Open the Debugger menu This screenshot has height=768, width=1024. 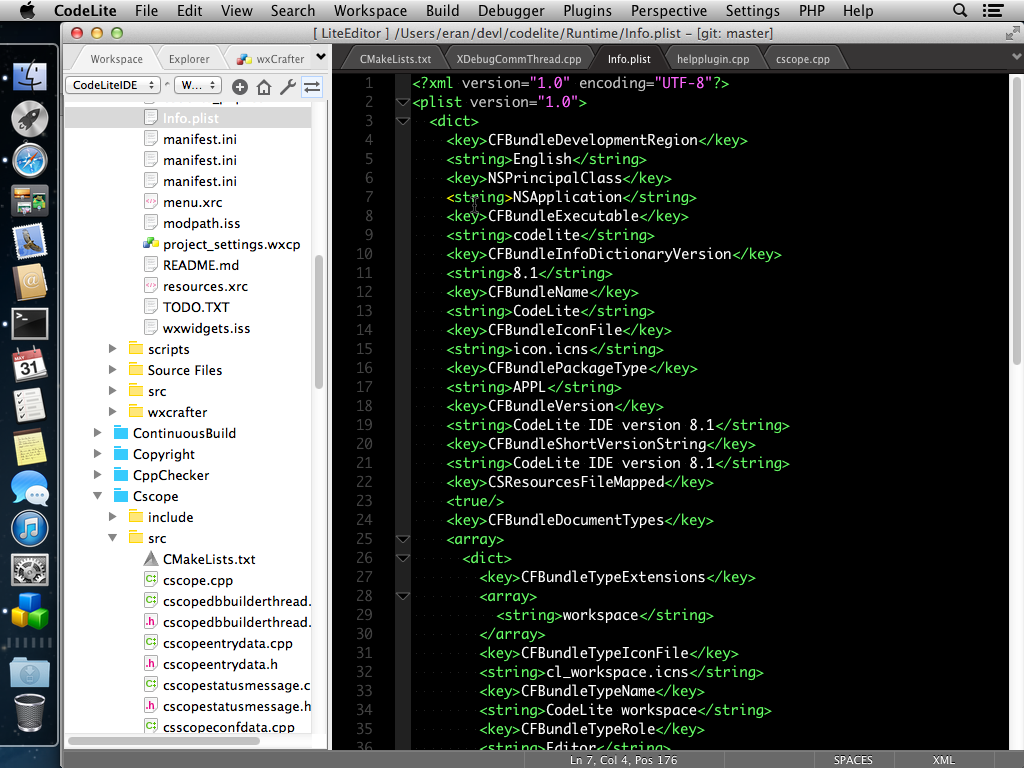tap(511, 10)
